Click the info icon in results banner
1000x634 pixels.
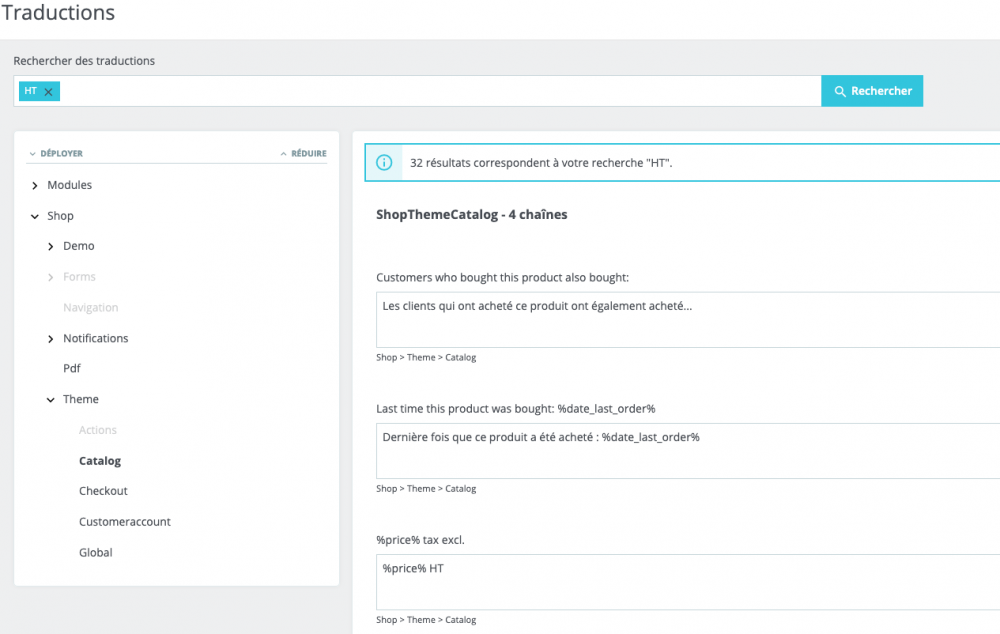(384, 162)
